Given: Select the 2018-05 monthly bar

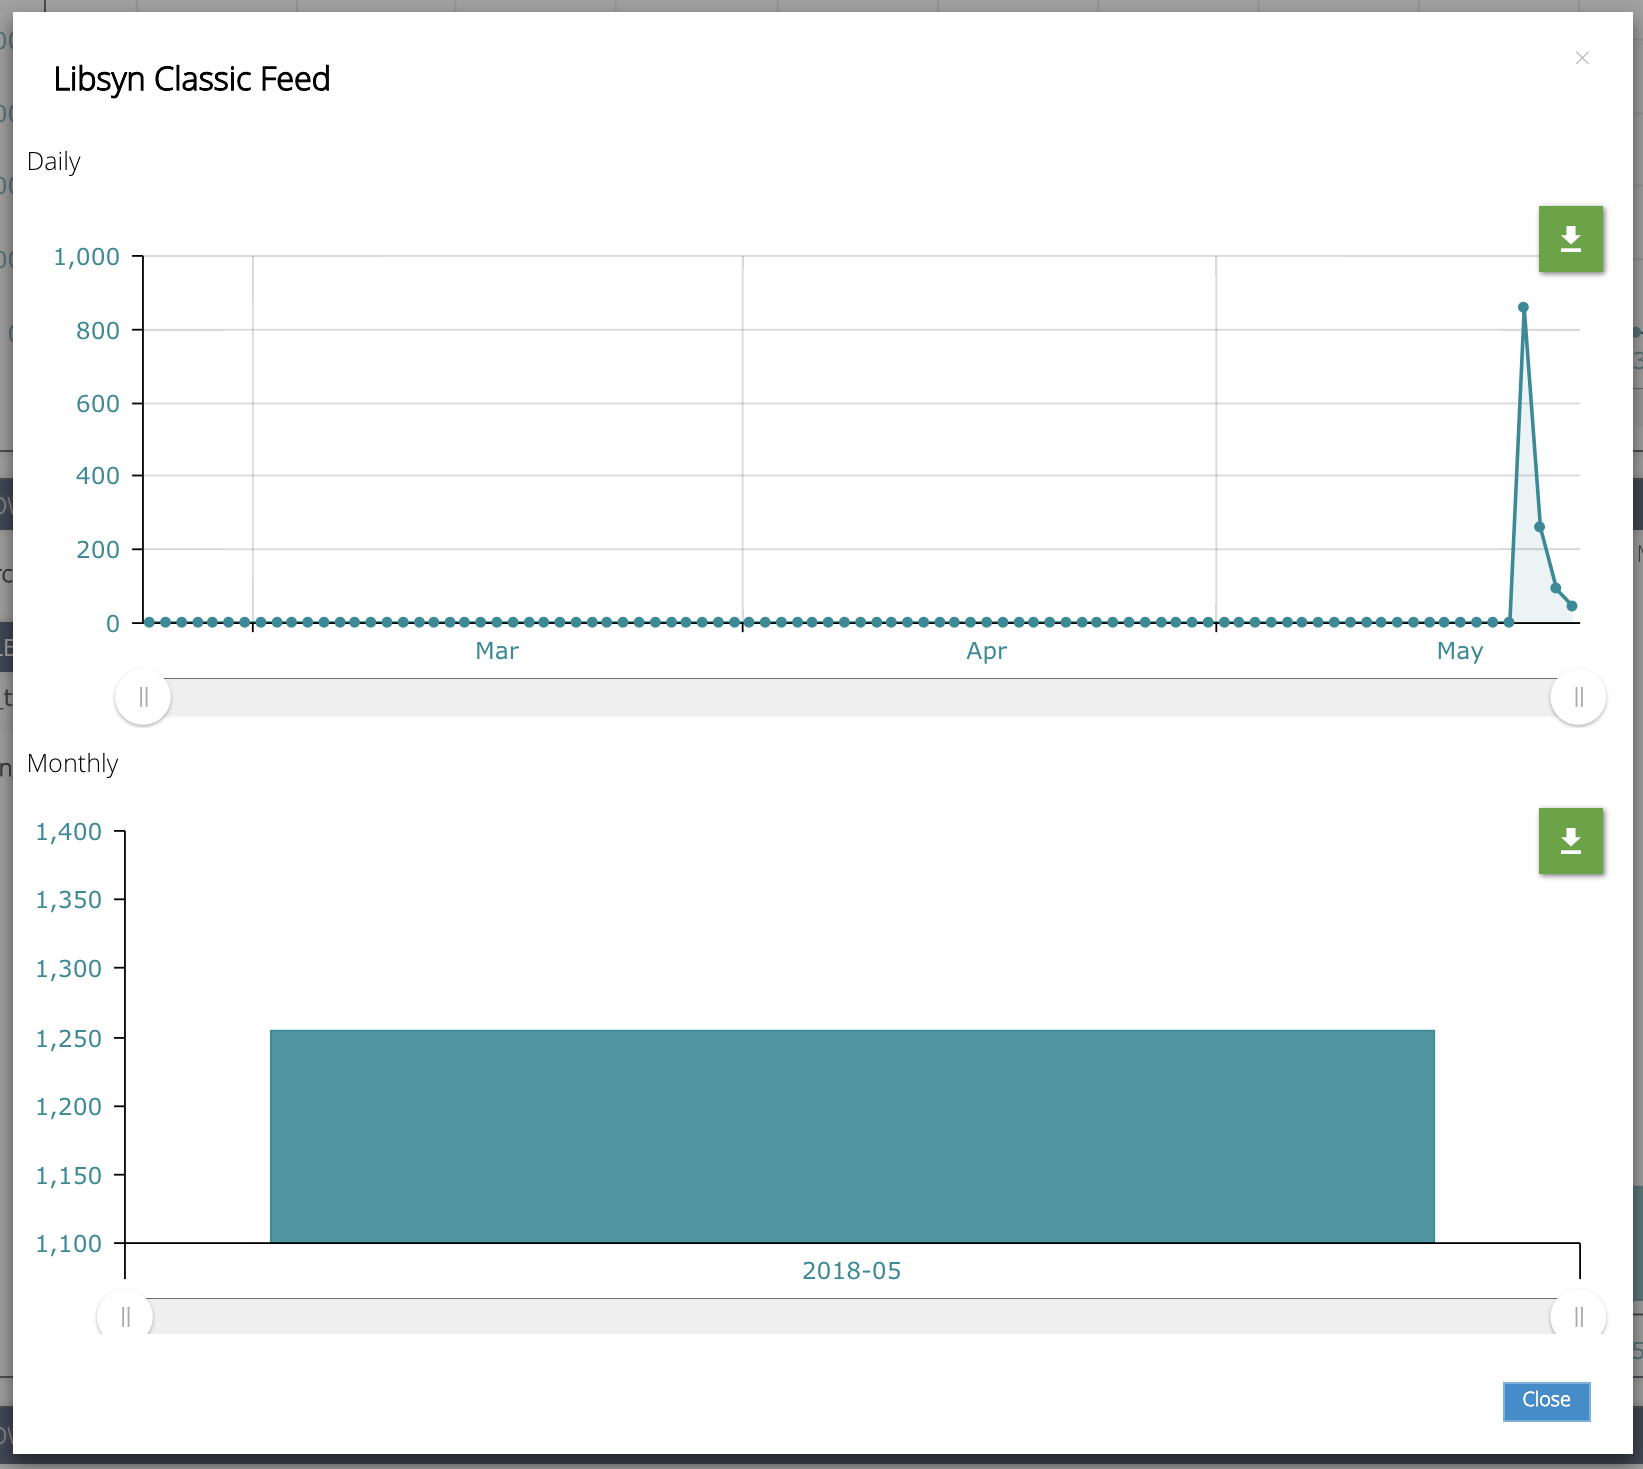Looking at the screenshot, I should [852, 1136].
